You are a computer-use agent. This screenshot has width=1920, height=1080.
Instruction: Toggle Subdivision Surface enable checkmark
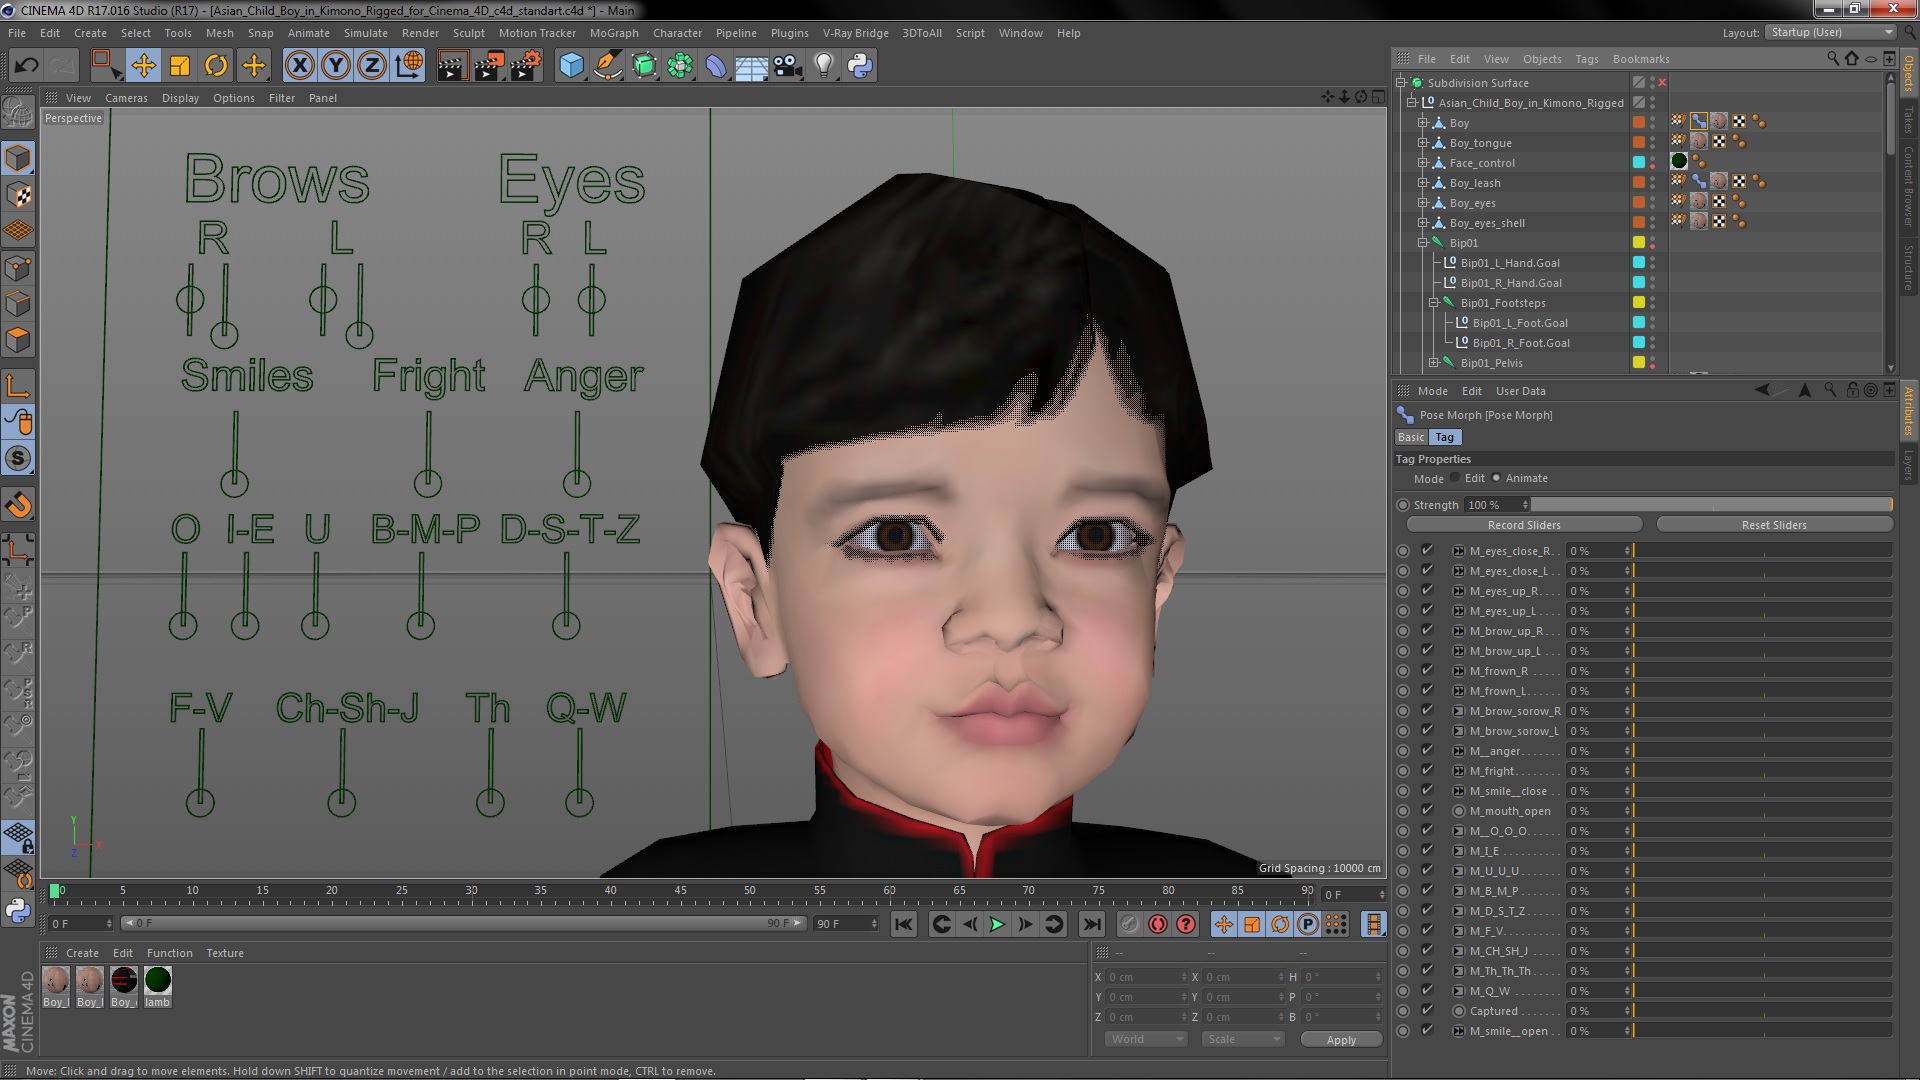(x=1661, y=83)
